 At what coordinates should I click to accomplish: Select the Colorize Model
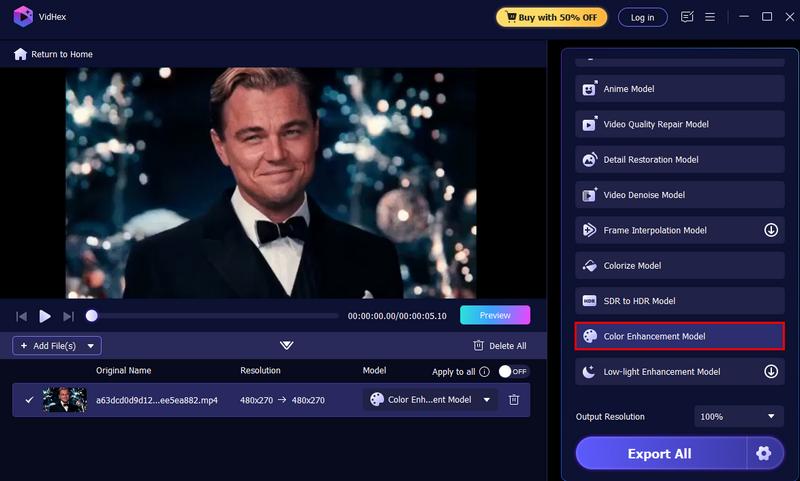coord(680,265)
